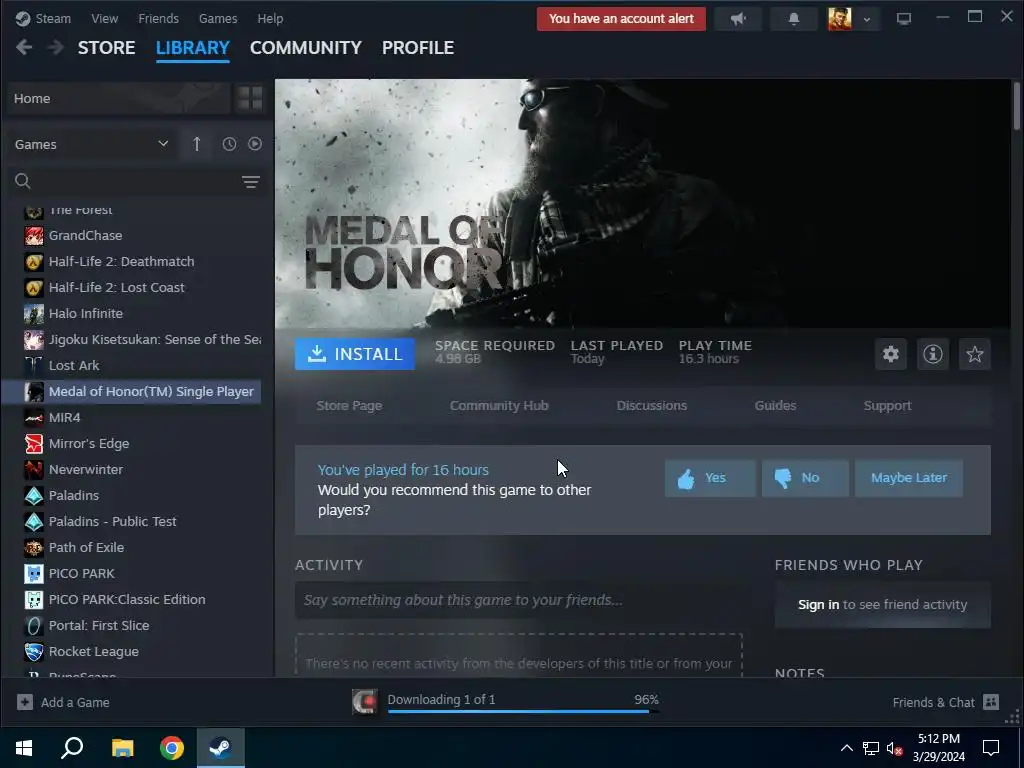Open File Explorer from the taskbar
The height and width of the screenshot is (768, 1024).
tap(122, 748)
